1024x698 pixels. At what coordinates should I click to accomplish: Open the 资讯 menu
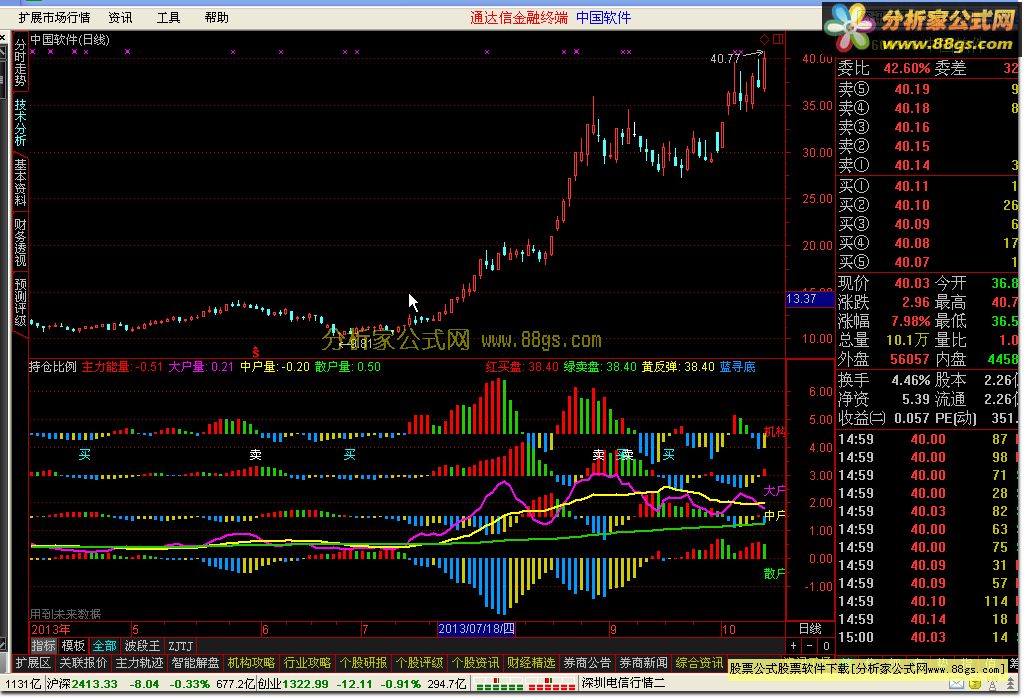[120, 18]
